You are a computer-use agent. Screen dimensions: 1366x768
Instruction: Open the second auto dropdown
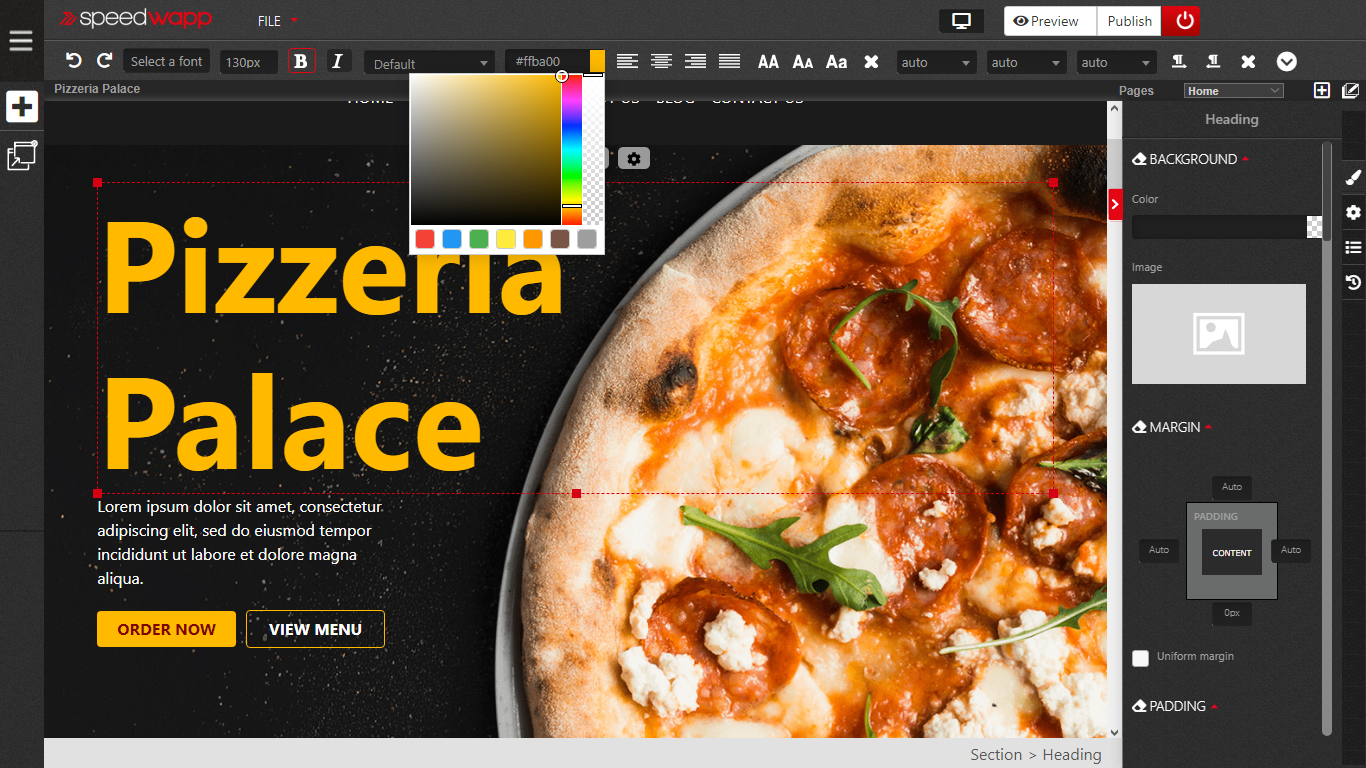[1026, 62]
